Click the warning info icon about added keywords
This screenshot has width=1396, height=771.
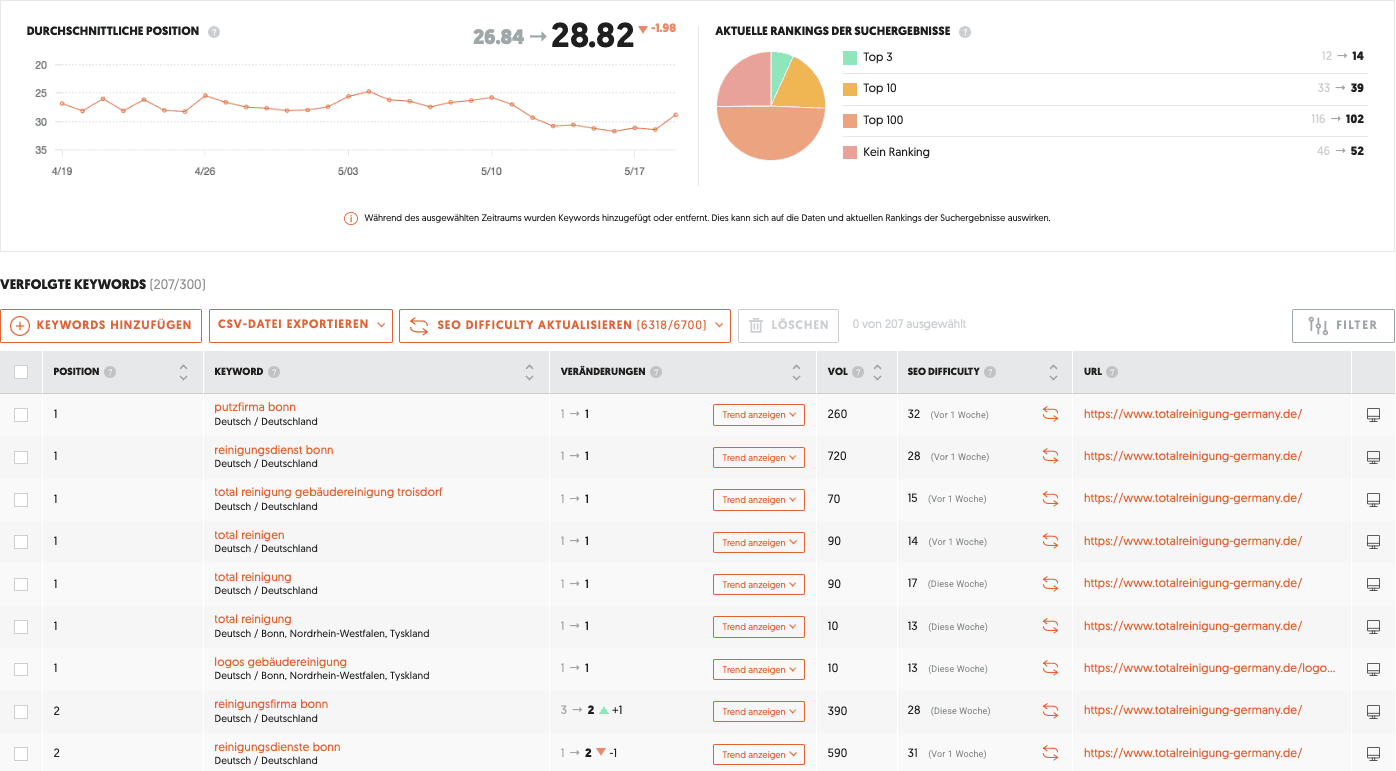351,218
